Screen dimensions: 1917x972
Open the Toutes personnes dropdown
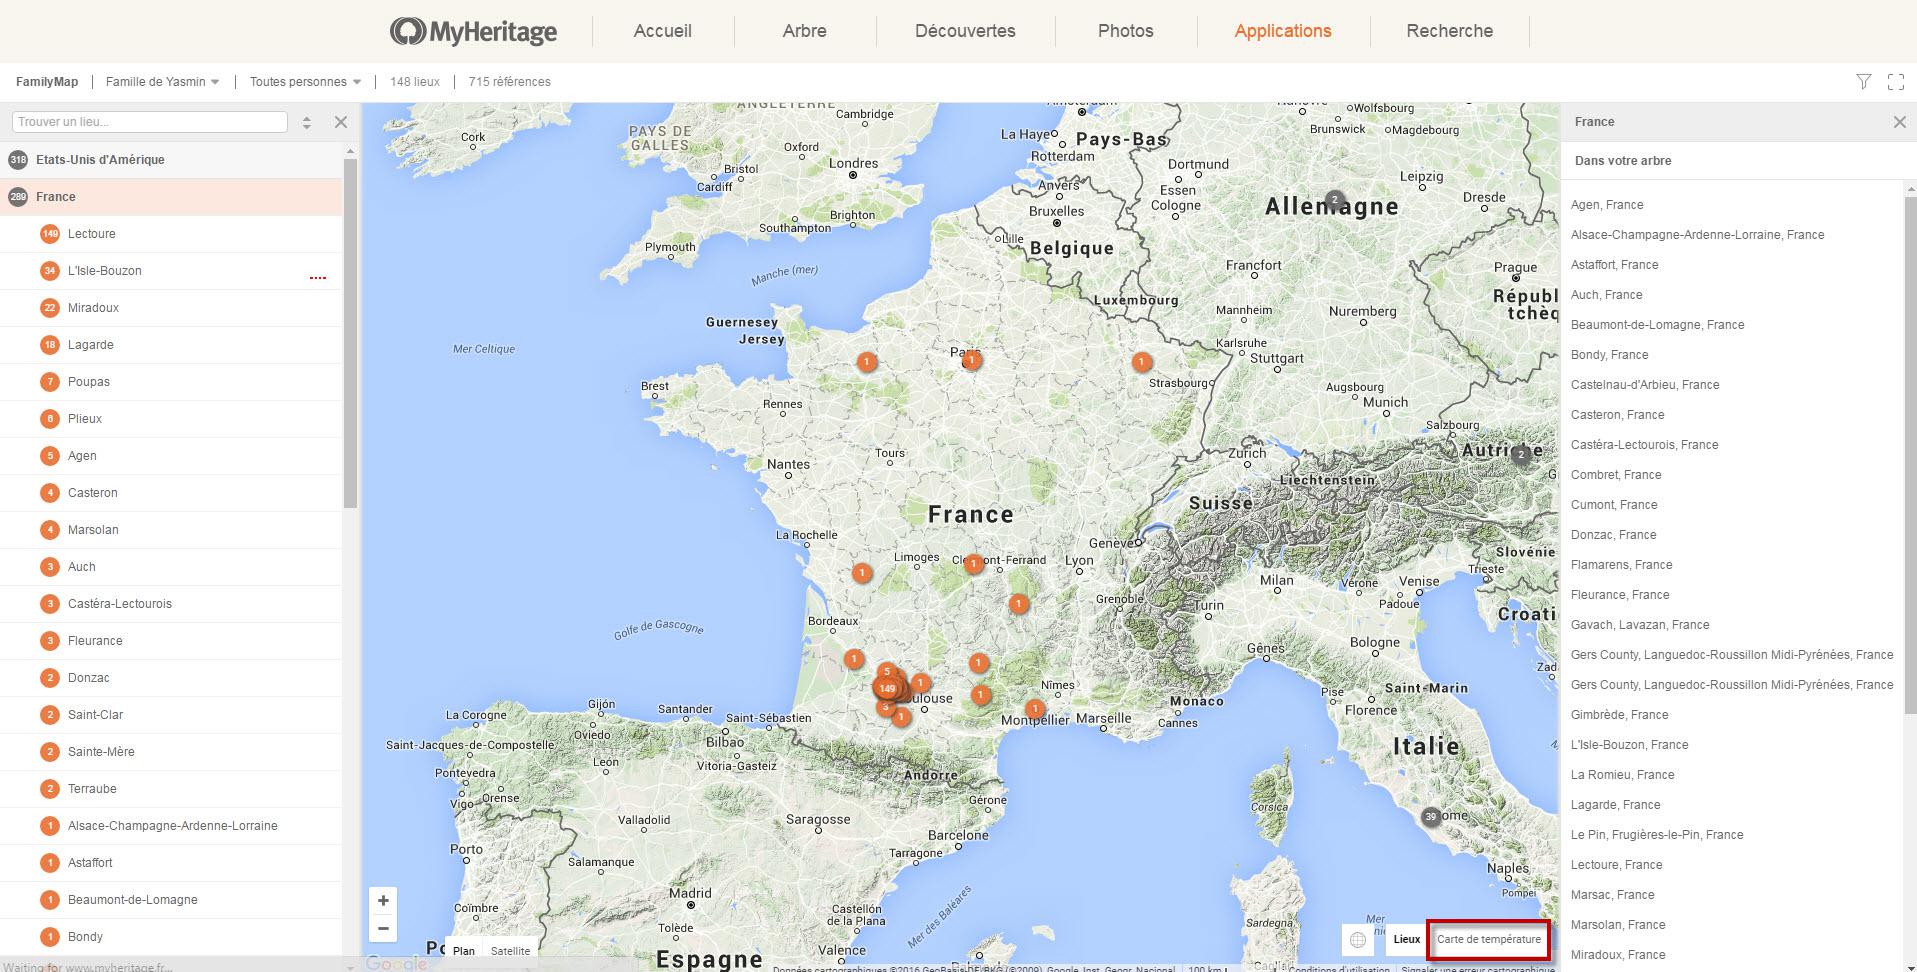(305, 82)
